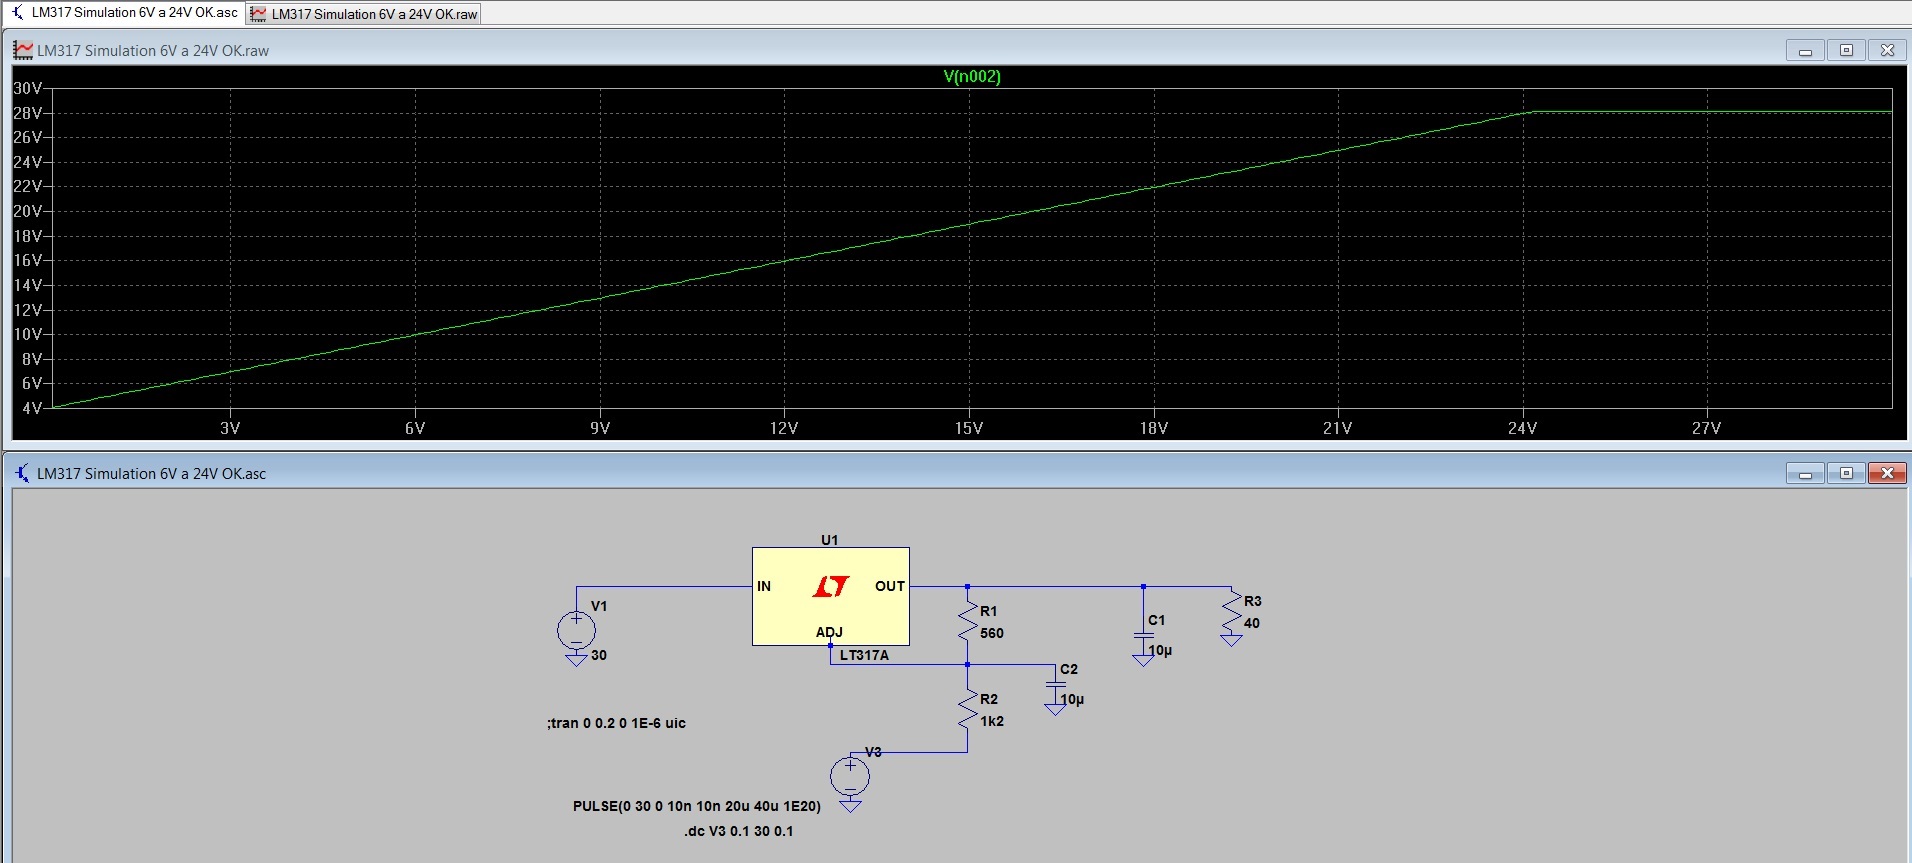Restore the .raw waveform window
The width and height of the screenshot is (1912, 863).
pos(1846,50)
